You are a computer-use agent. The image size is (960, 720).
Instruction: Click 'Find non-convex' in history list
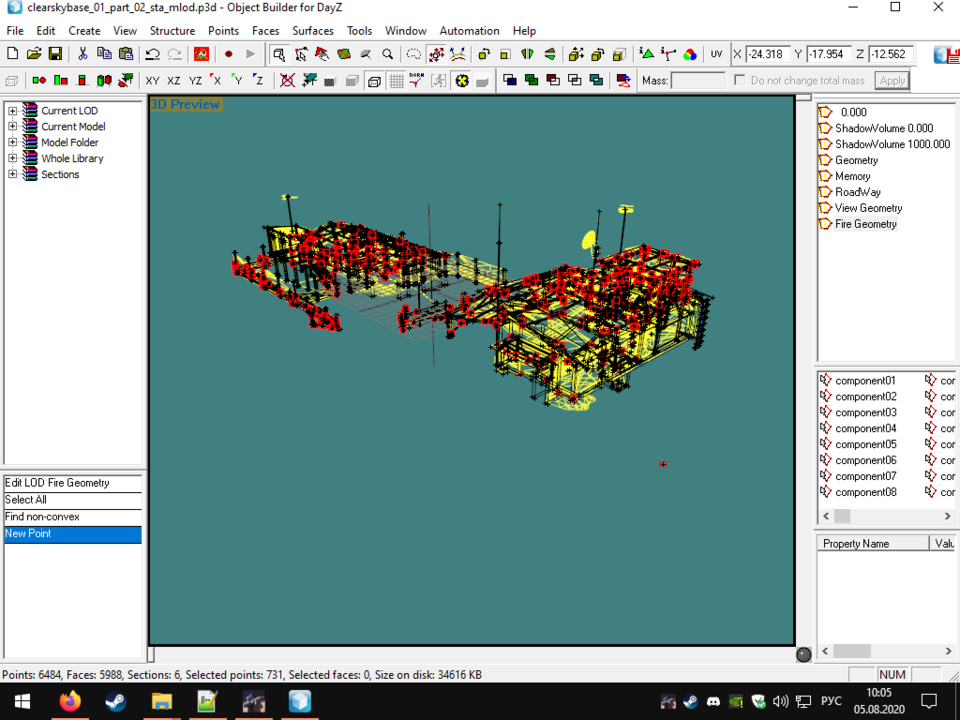click(x=73, y=517)
